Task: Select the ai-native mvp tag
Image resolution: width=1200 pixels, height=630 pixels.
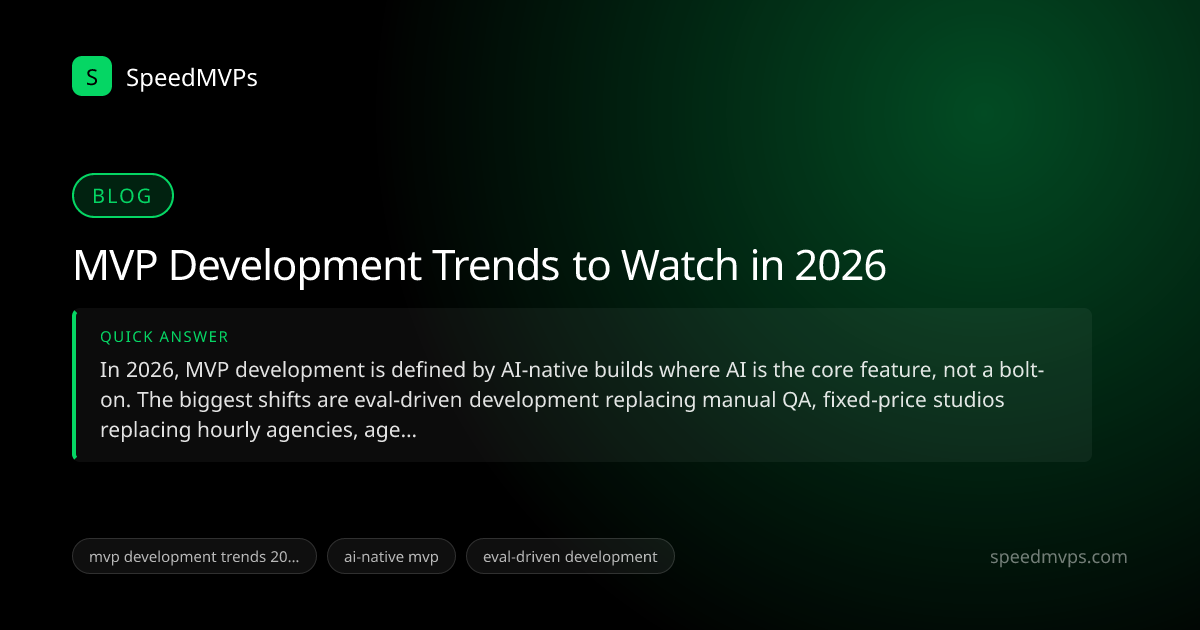Action: click(x=391, y=556)
